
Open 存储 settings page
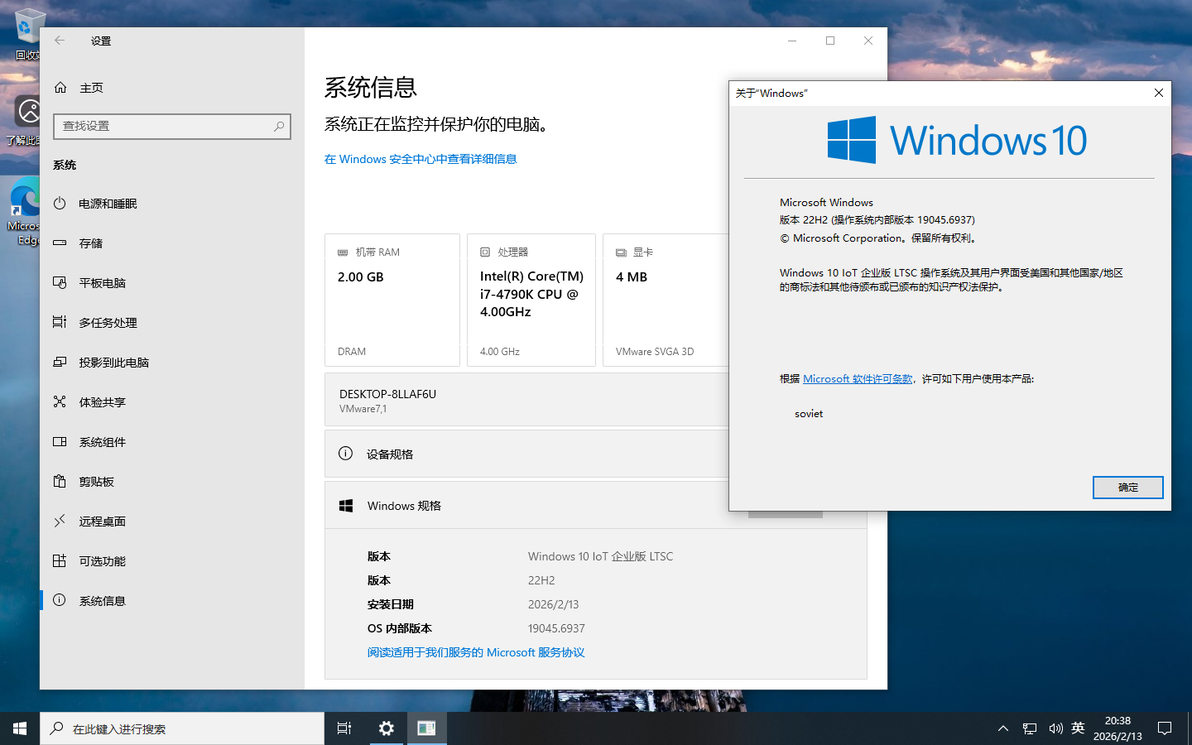point(172,243)
